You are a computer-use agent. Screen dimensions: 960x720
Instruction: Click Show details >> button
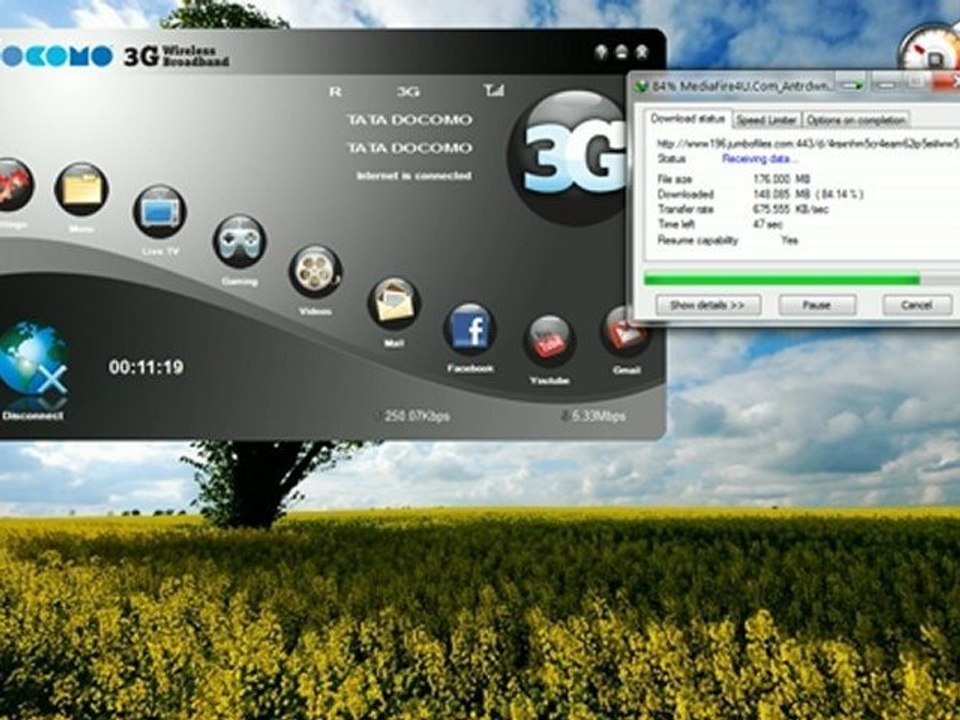[x=708, y=305]
